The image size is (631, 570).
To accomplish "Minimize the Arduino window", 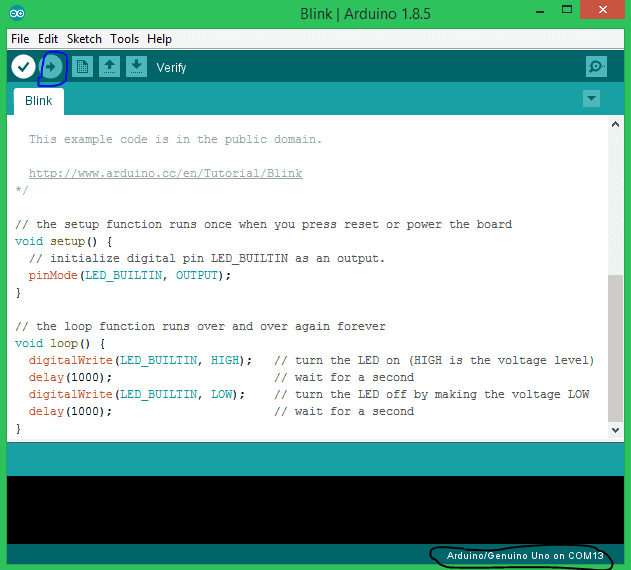I will (x=540, y=11).
